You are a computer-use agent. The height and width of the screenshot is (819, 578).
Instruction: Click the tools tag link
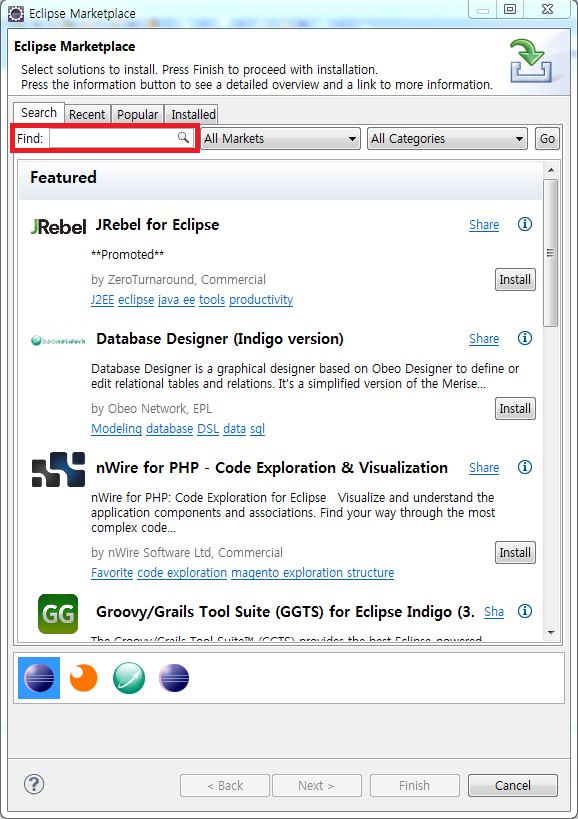coord(212,300)
